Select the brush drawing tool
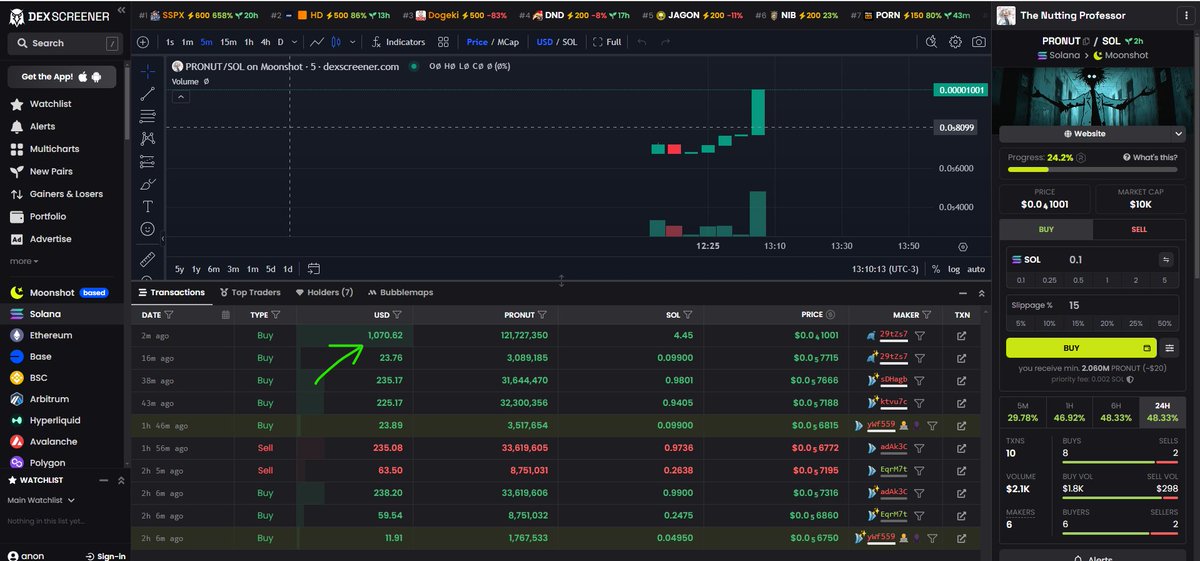 148,184
